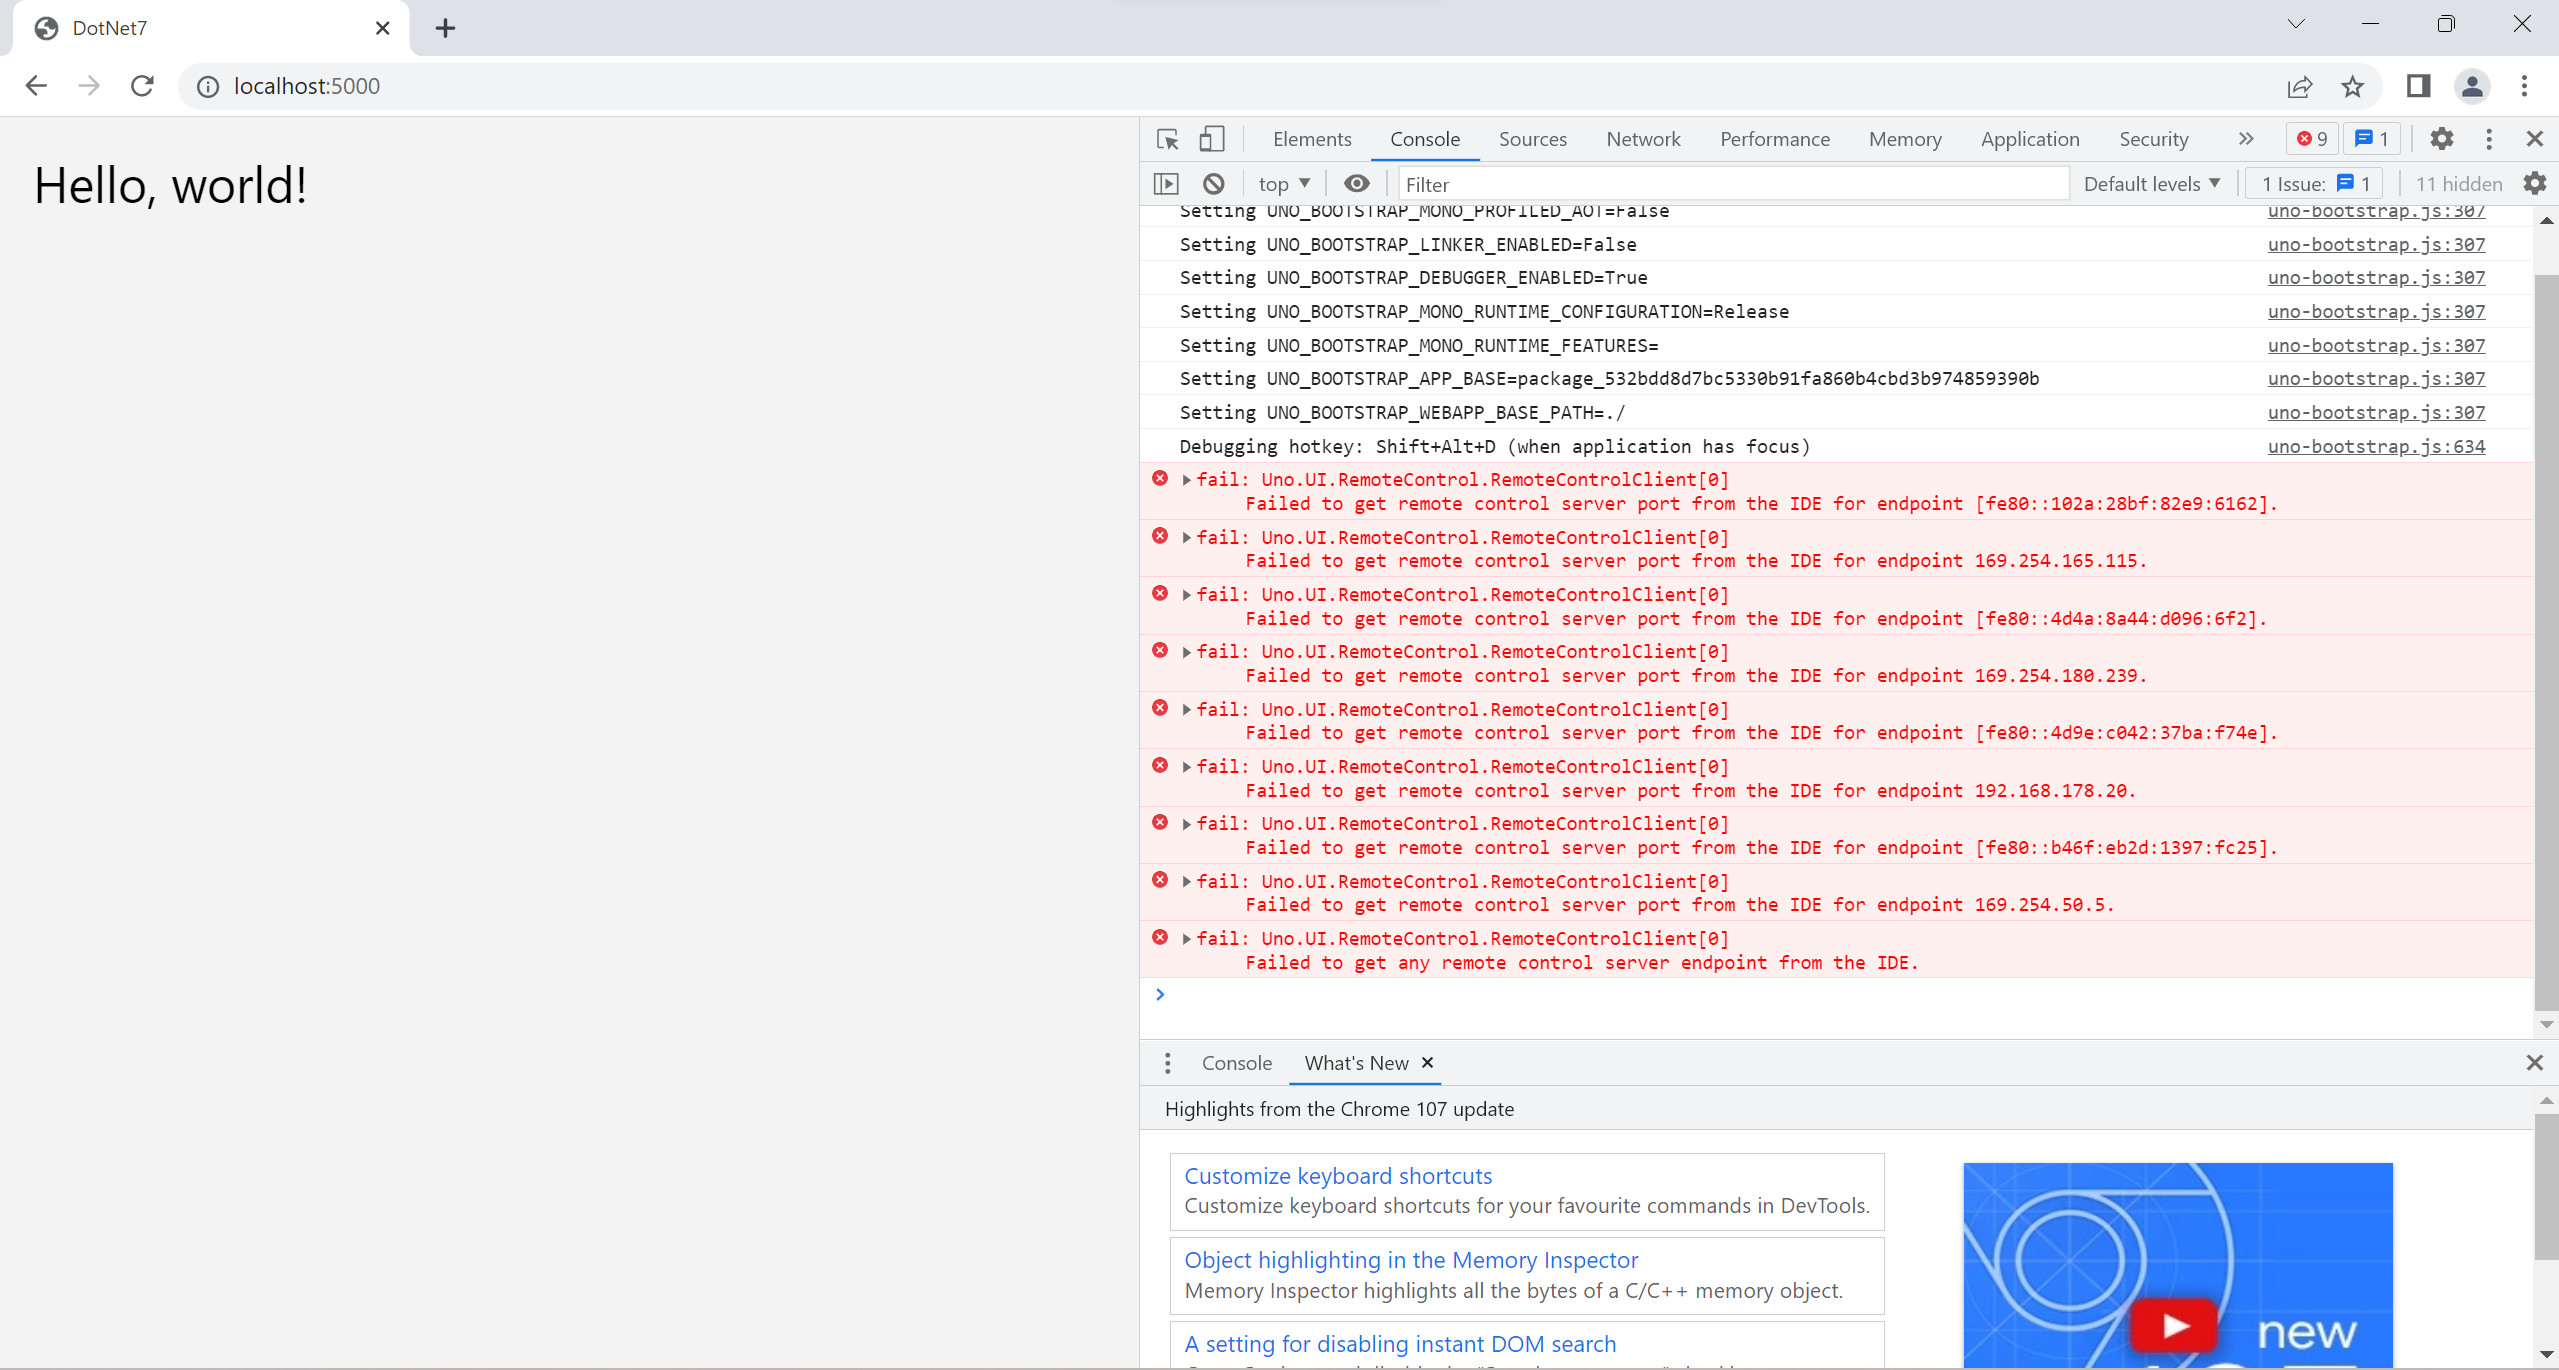Open the Default levels dropdown
2559x1370 pixels.
click(x=2151, y=183)
